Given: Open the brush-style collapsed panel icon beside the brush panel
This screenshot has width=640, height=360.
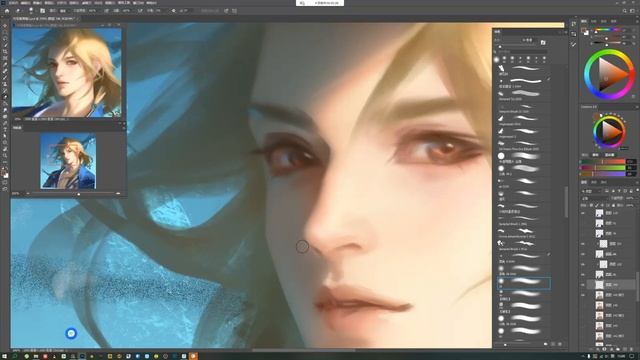Looking at the screenshot, I should tap(573, 44).
